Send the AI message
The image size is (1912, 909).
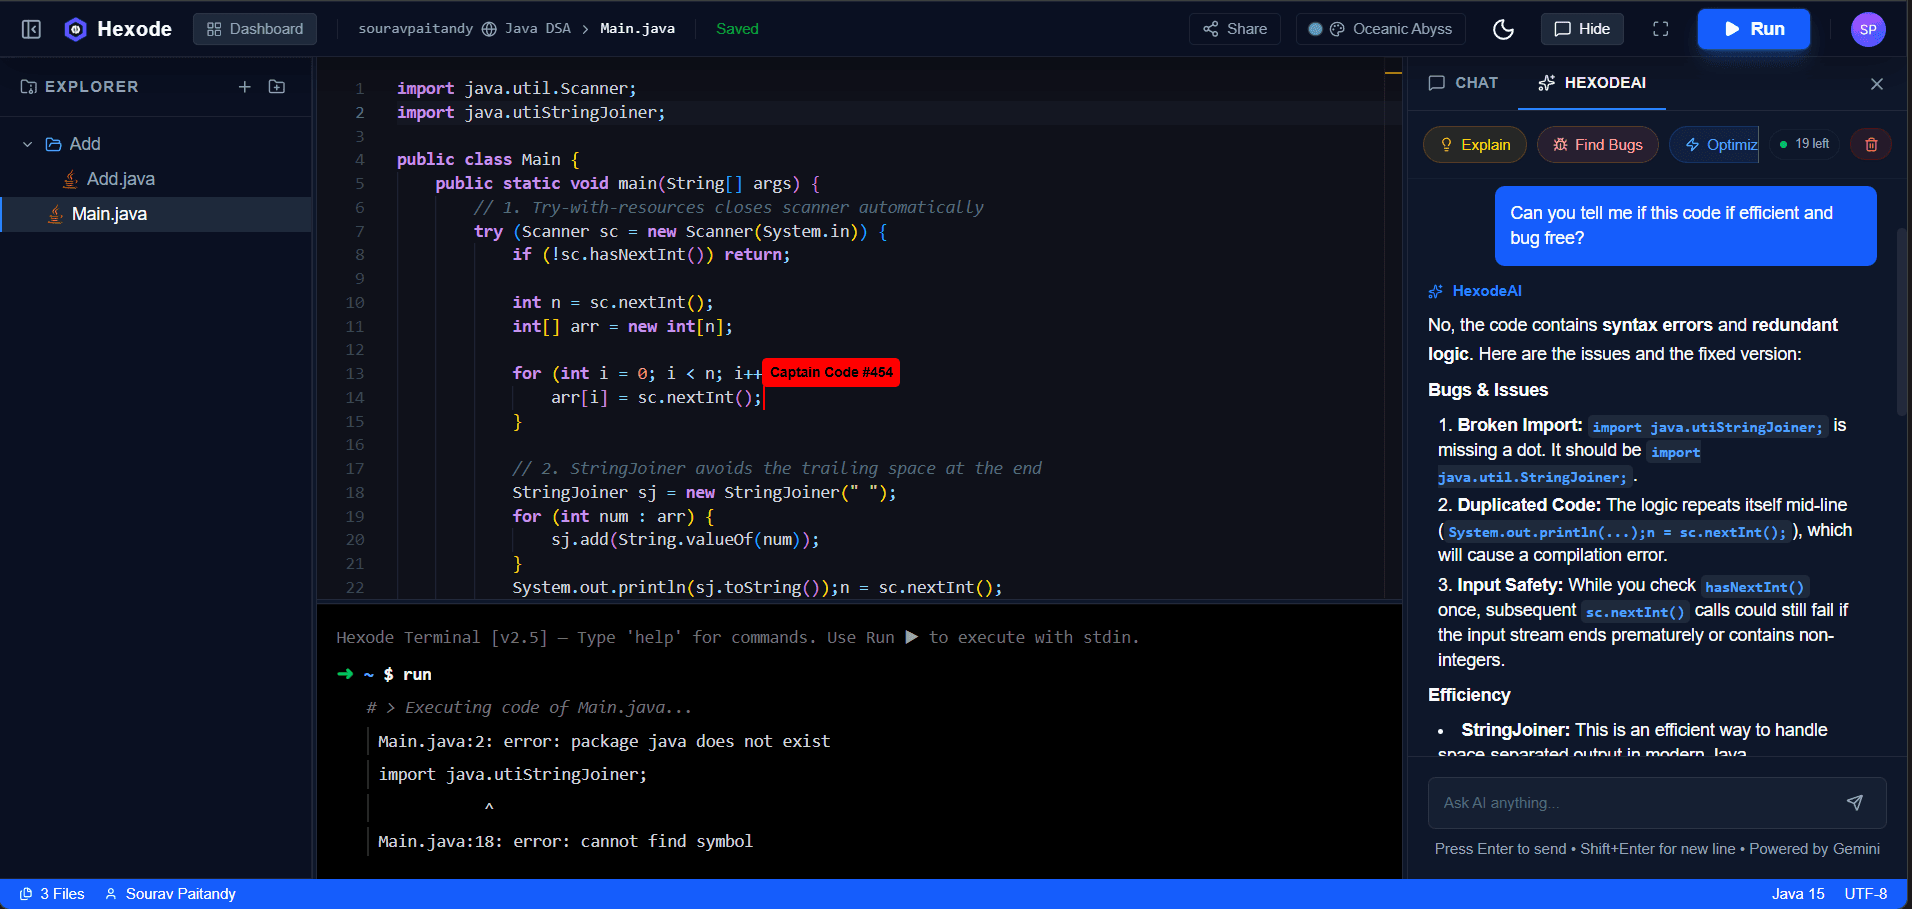coord(1855,803)
